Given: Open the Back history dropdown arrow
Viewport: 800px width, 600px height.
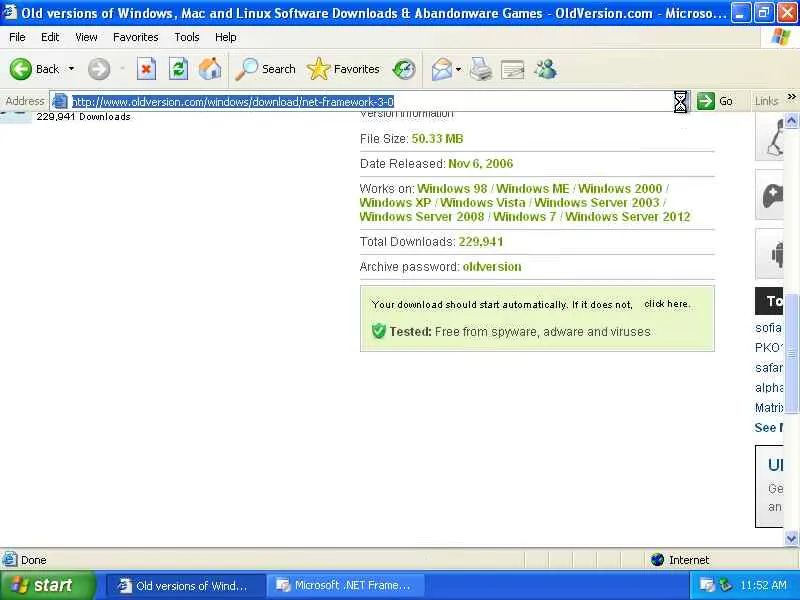Looking at the screenshot, I should (71, 69).
